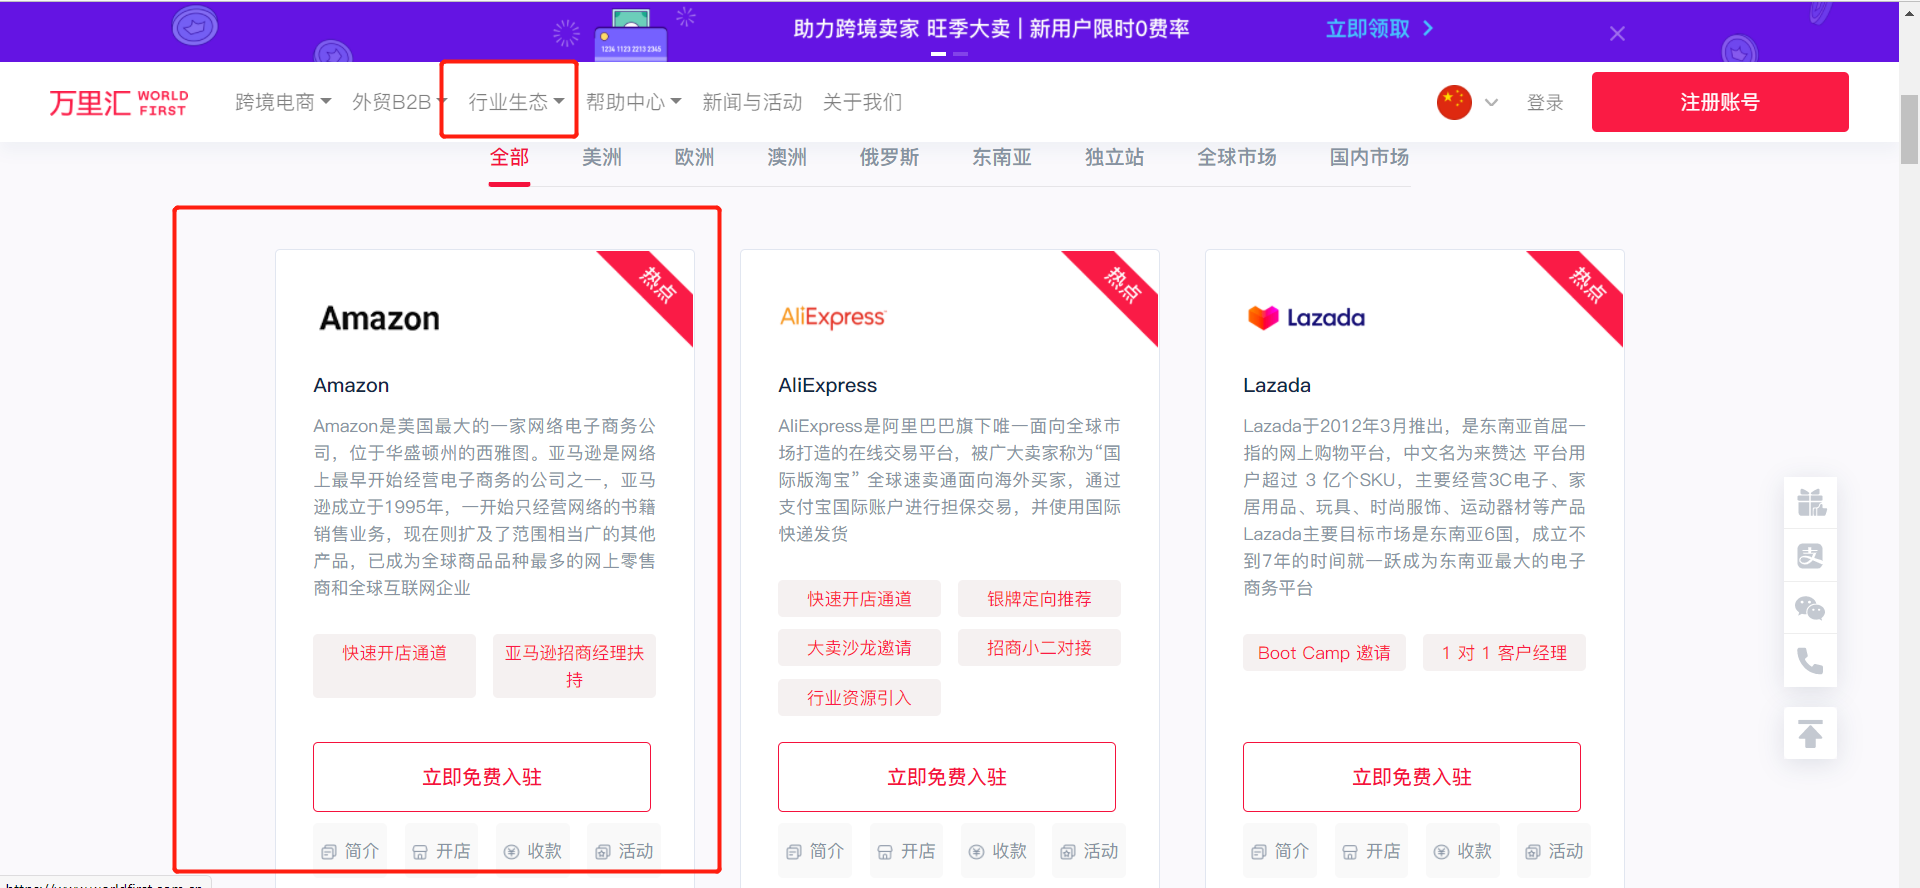Switch to the 独立站 tab

(1114, 157)
